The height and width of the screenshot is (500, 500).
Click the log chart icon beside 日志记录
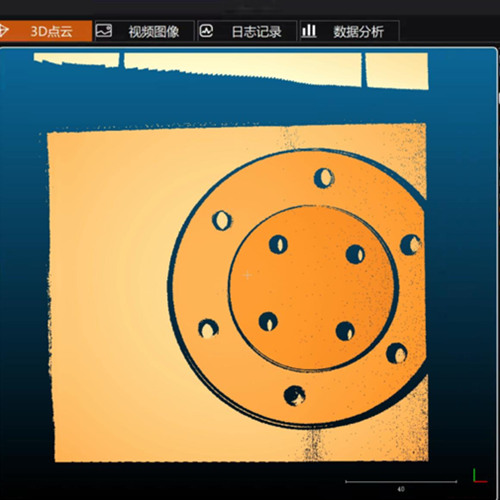click(206, 31)
